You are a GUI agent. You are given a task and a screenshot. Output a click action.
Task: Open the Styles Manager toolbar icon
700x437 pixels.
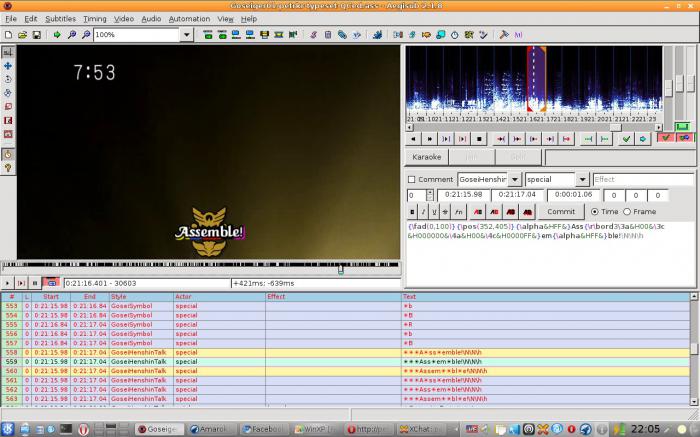(313, 34)
